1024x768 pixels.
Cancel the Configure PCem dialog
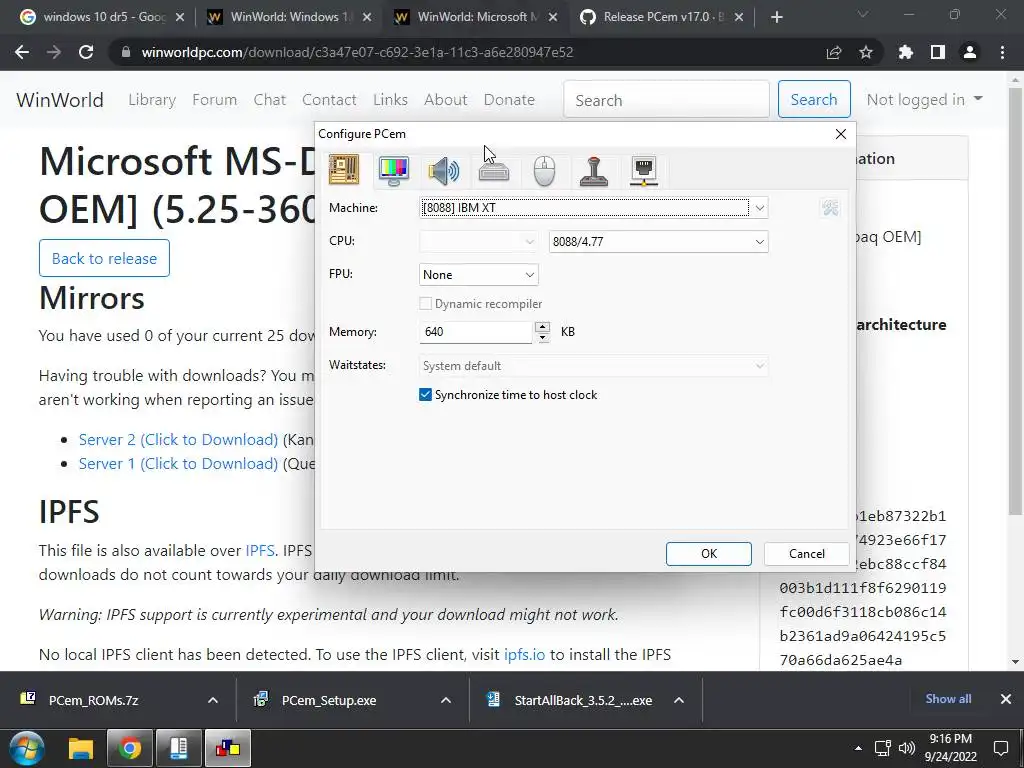coord(807,554)
